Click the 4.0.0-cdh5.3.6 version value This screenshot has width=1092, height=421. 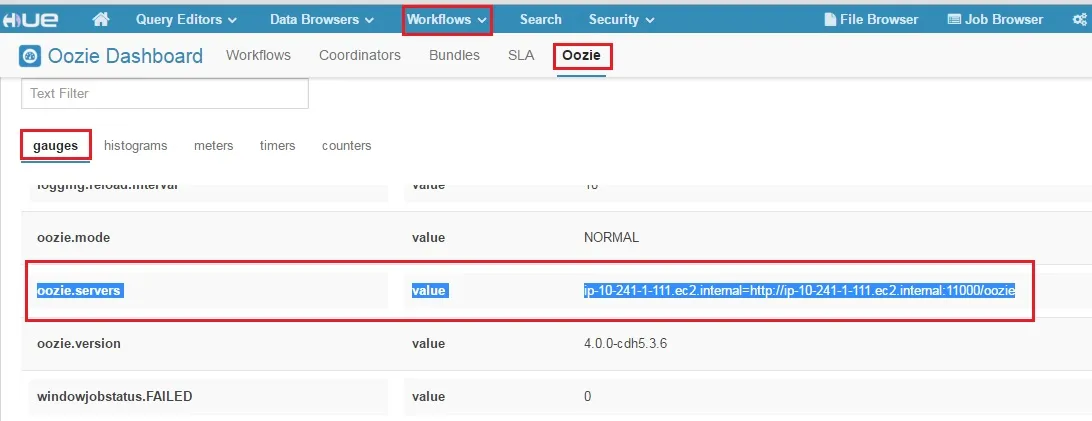(625, 343)
